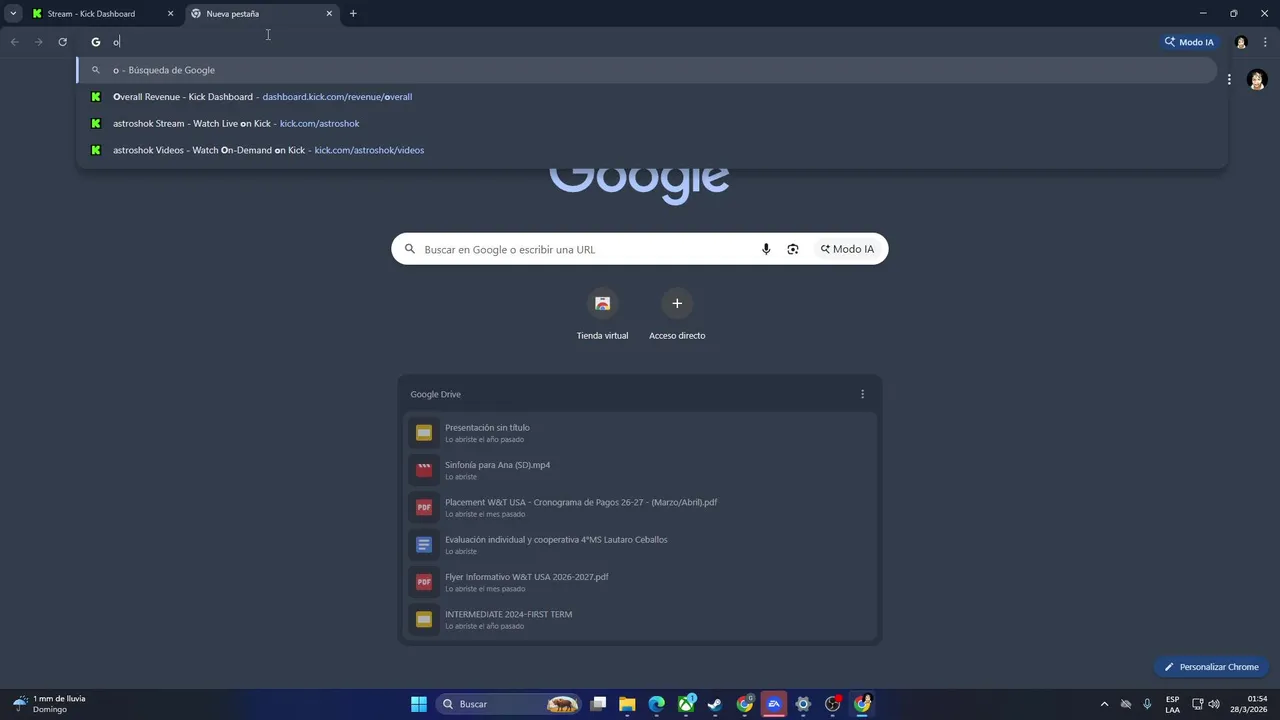Click the taskbar Buscar search box
1280x720 pixels.
click(510, 704)
